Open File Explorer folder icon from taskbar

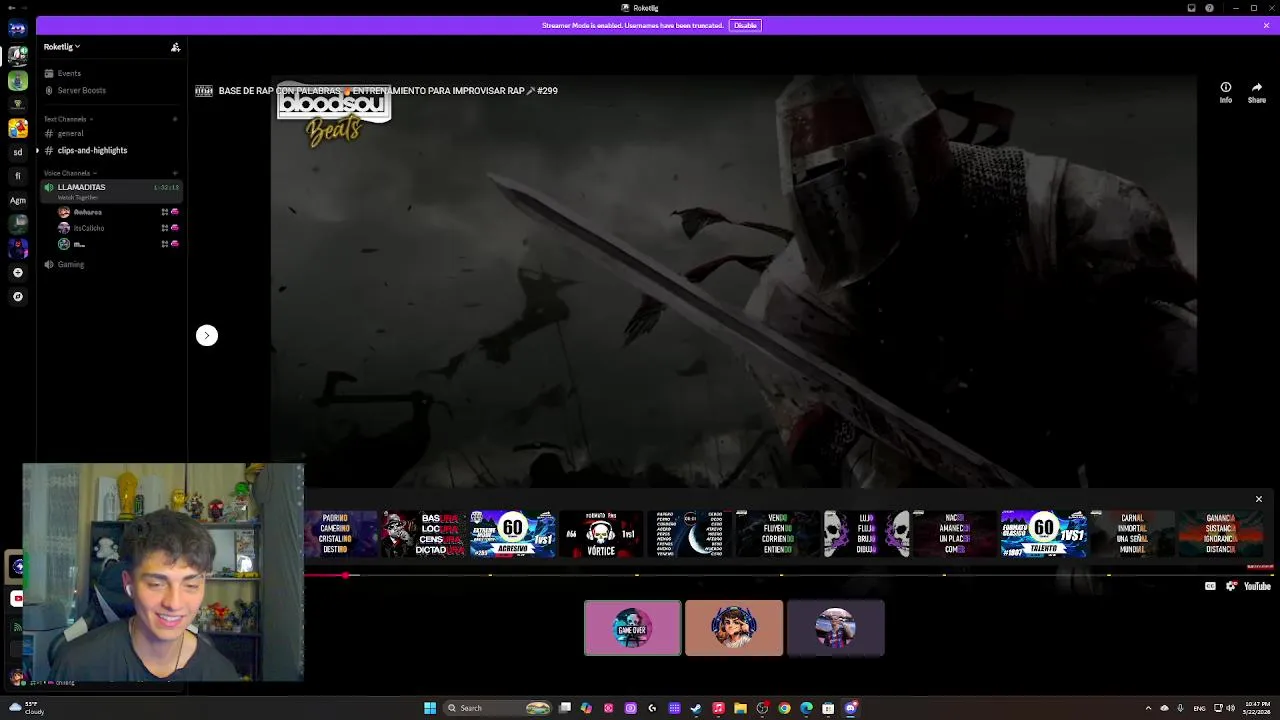[740, 708]
